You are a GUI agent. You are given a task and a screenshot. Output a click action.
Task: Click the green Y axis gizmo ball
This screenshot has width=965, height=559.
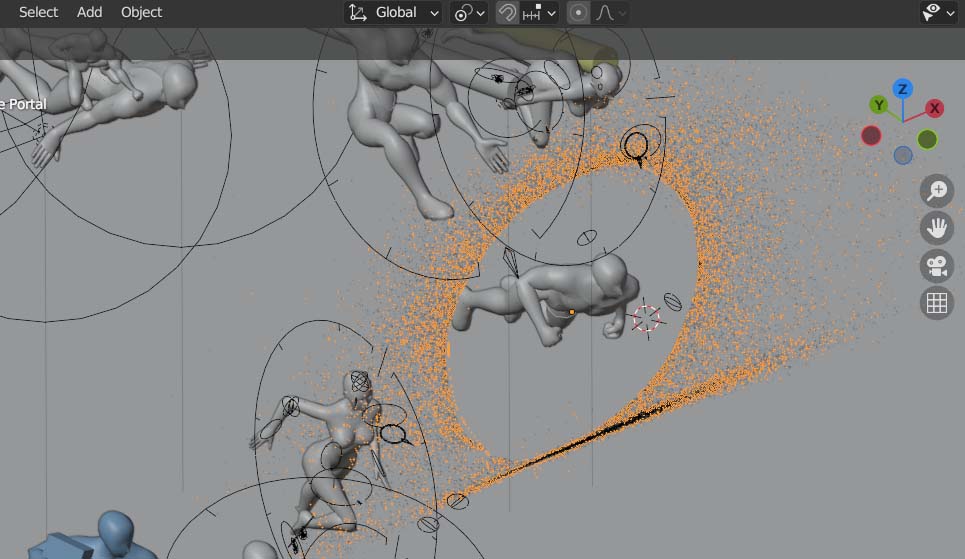[879, 105]
